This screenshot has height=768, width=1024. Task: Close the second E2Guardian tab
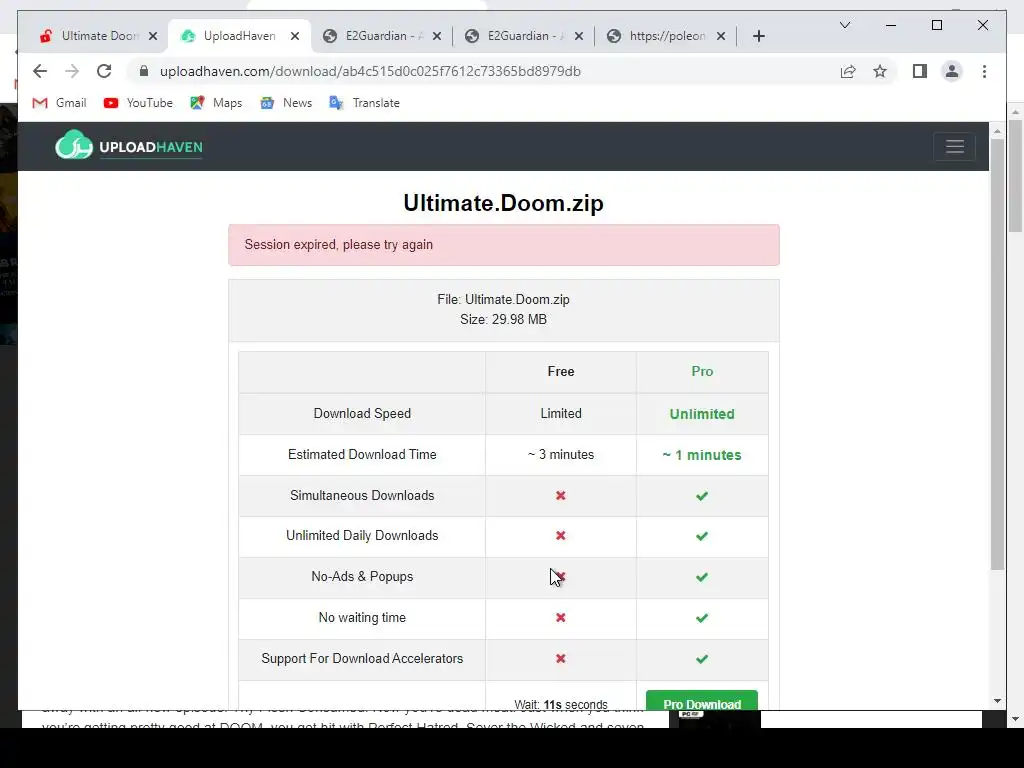[x=579, y=36]
